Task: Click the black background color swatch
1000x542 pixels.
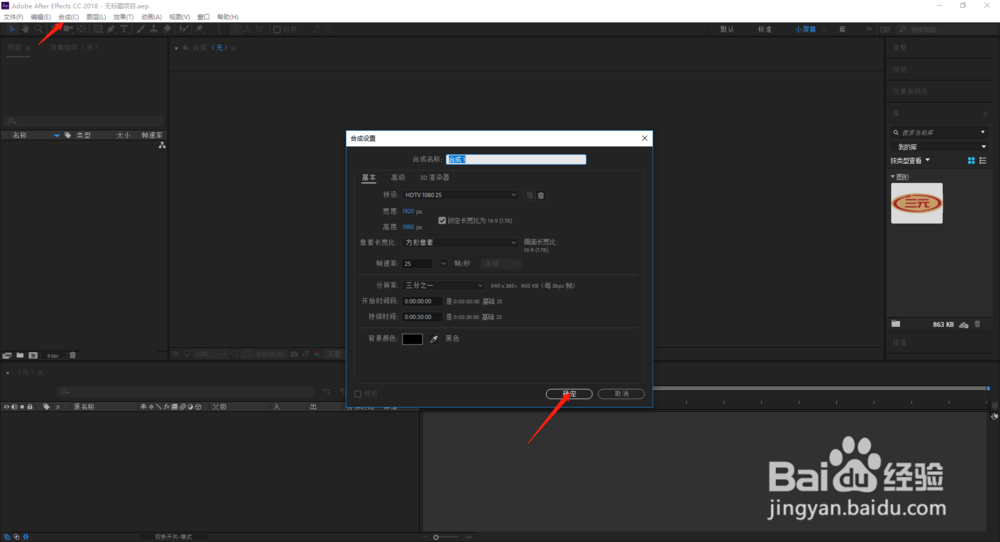Action: 413,339
